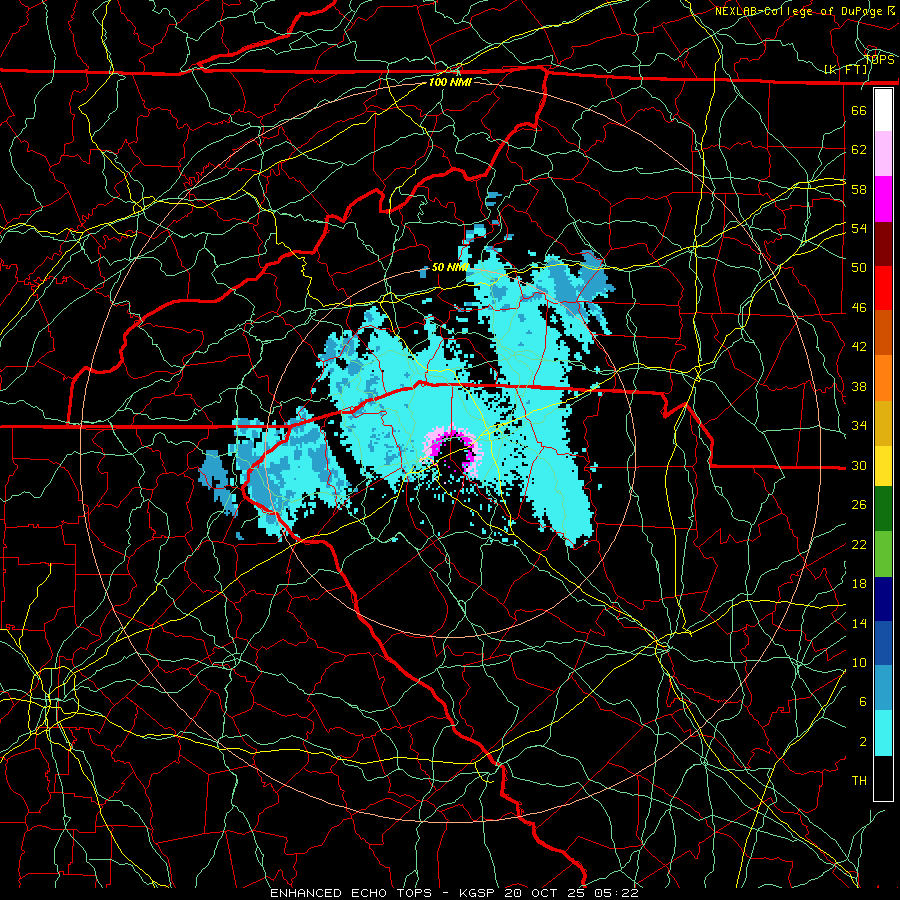Click the legend value "58"
Screen dimensions: 900x900
859,189
